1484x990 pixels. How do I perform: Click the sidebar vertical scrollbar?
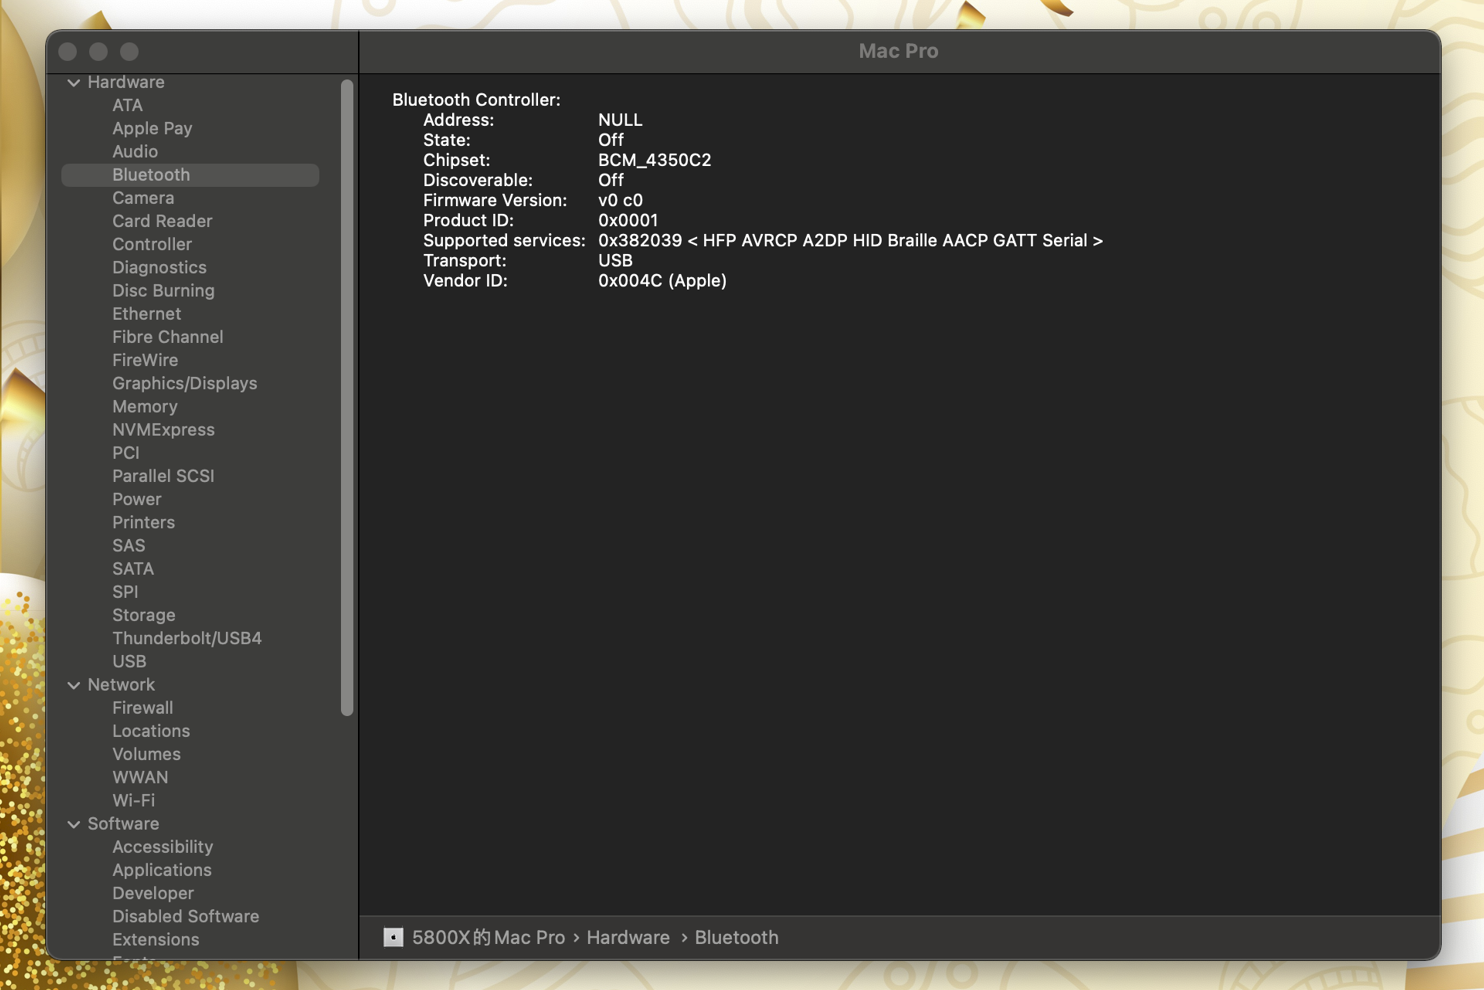(347, 400)
